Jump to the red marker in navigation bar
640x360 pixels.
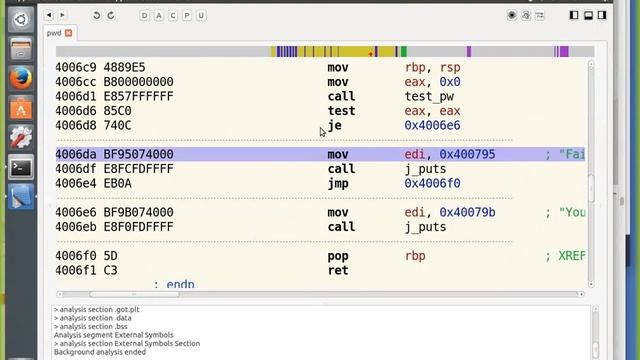[x=371, y=54]
